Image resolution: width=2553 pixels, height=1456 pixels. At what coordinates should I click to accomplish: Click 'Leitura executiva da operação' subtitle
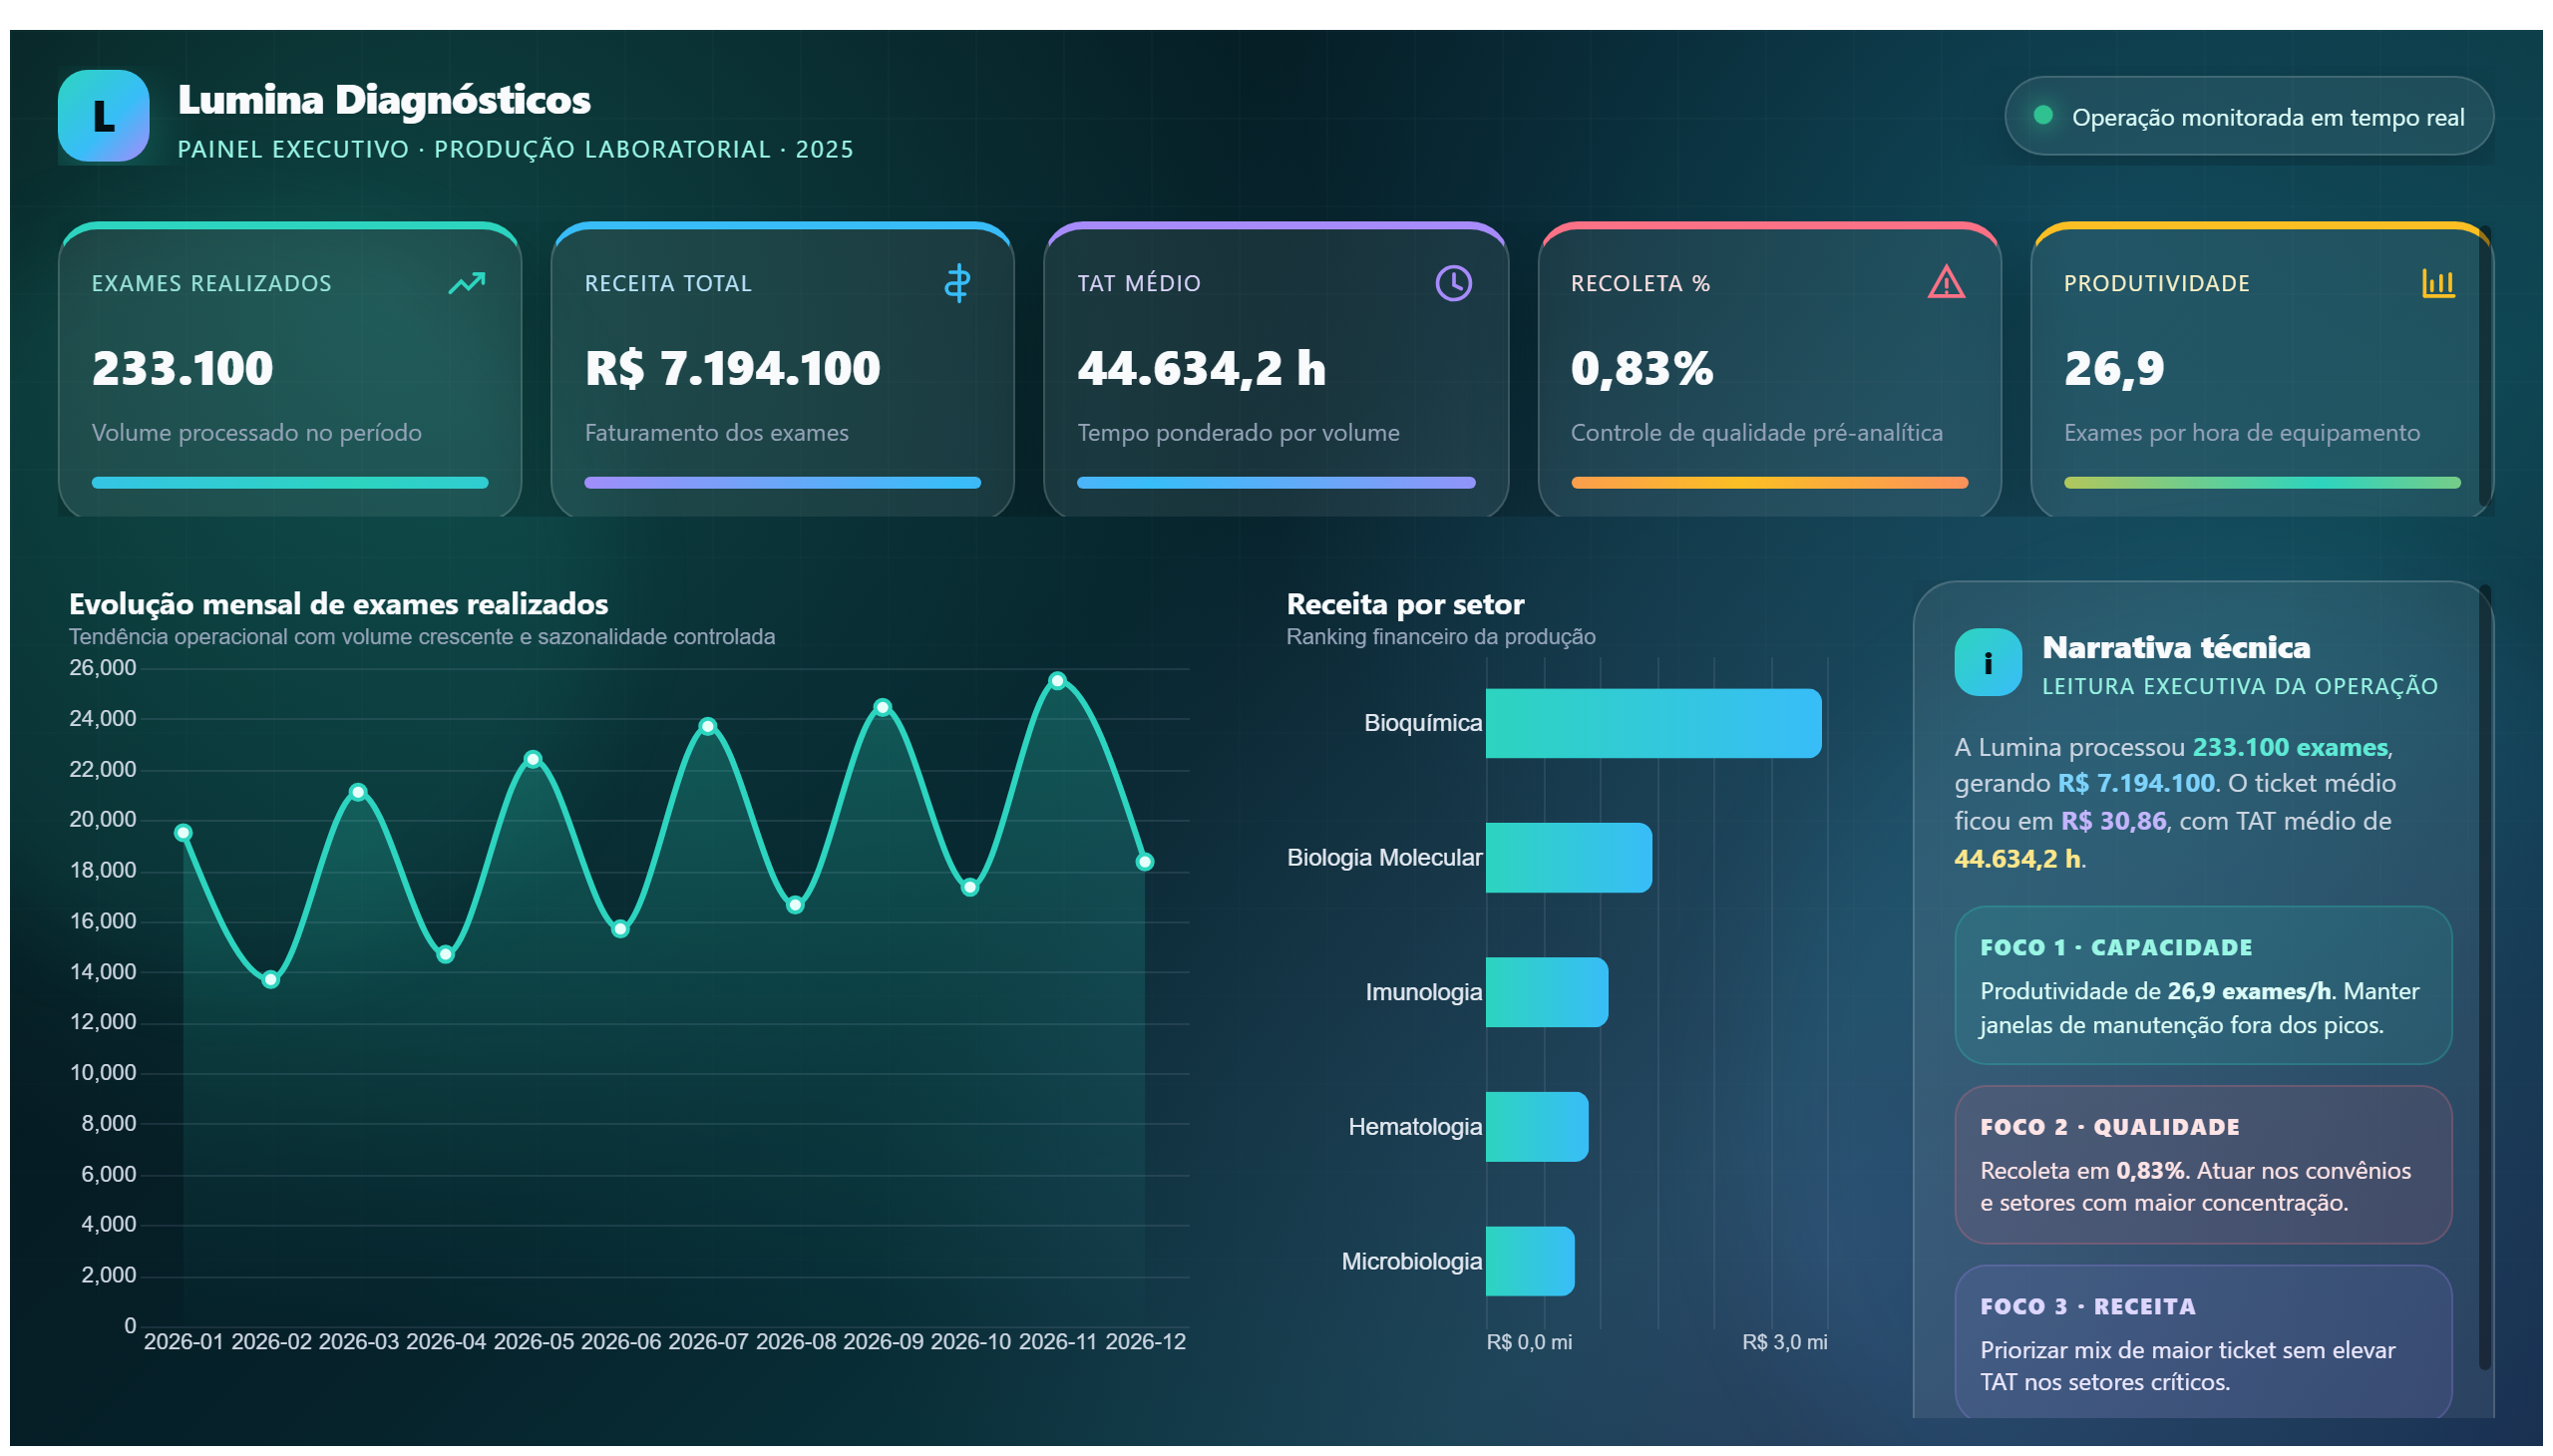(x=2239, y=686)
